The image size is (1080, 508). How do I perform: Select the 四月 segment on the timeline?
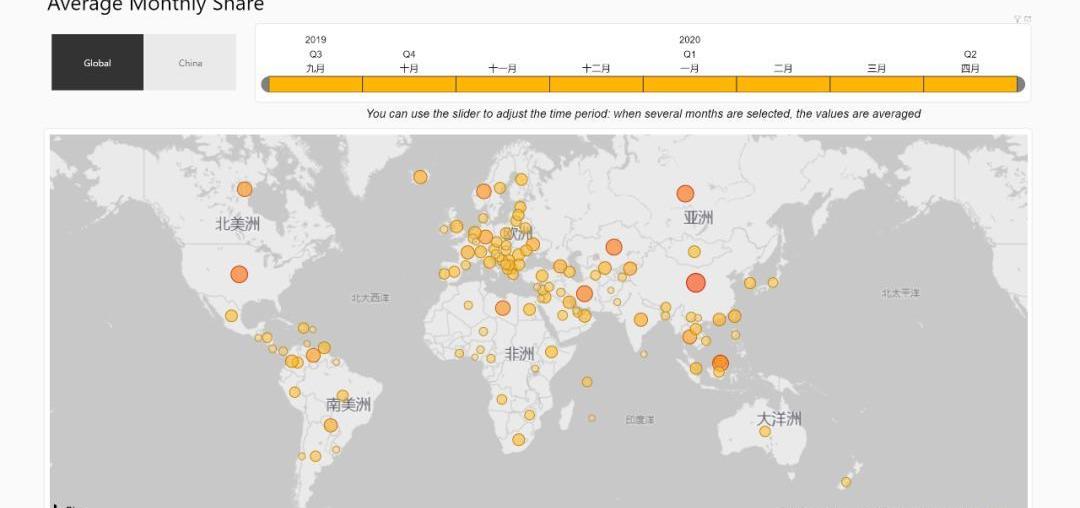point(968,85)
